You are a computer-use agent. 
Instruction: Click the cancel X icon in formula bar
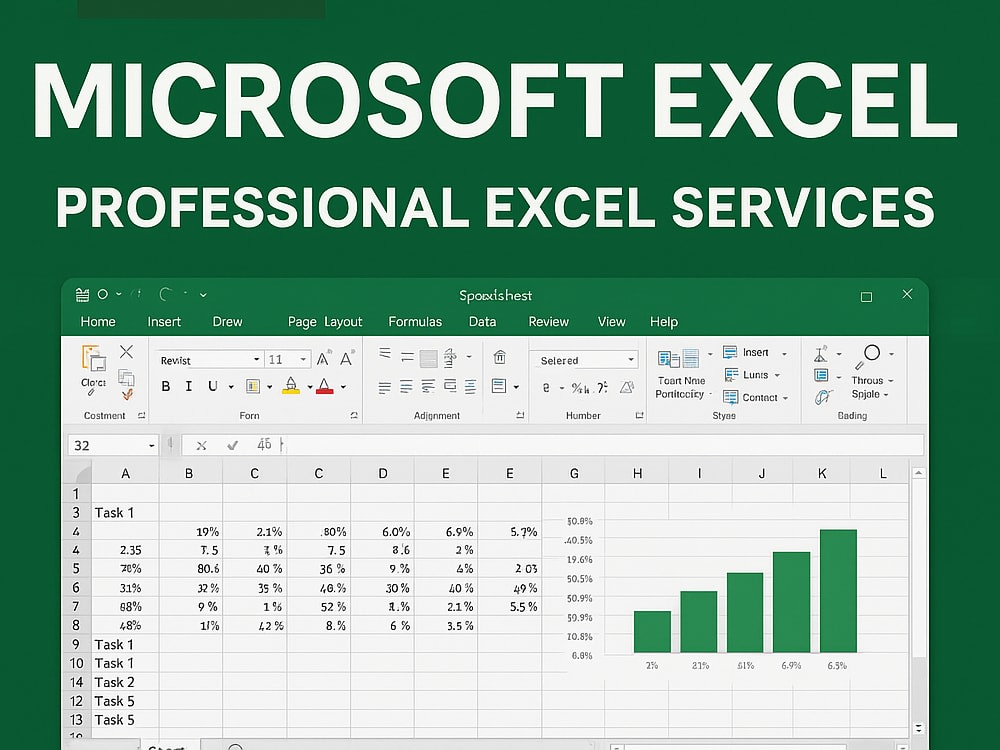pos(202,445)
